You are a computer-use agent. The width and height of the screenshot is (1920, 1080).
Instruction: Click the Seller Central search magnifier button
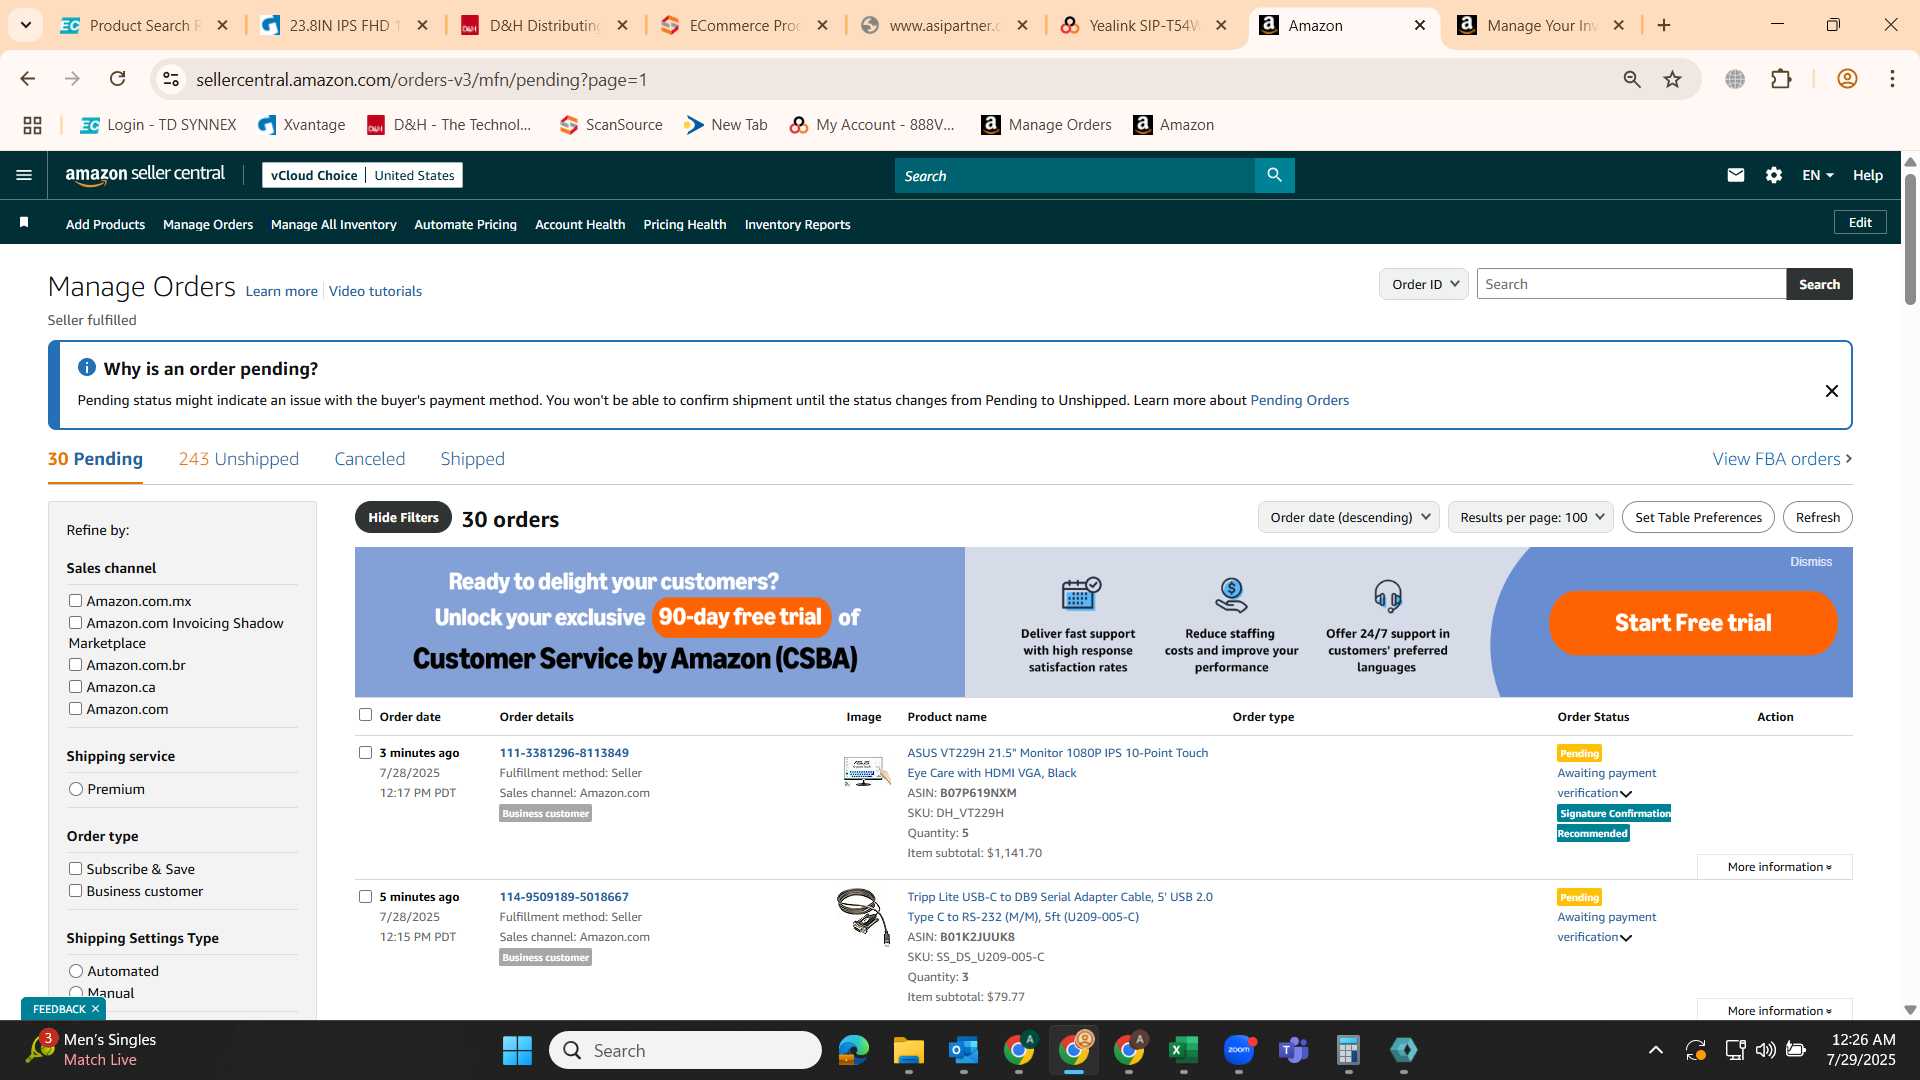coord(1274,175)
